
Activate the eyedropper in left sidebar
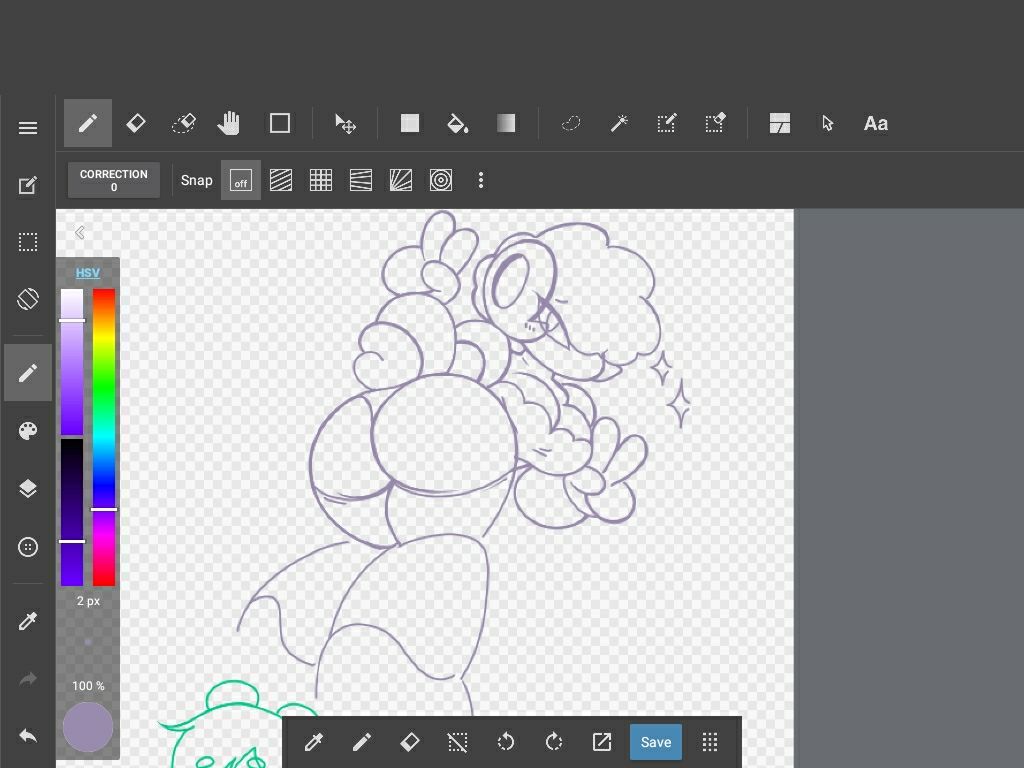pos(27,621)
